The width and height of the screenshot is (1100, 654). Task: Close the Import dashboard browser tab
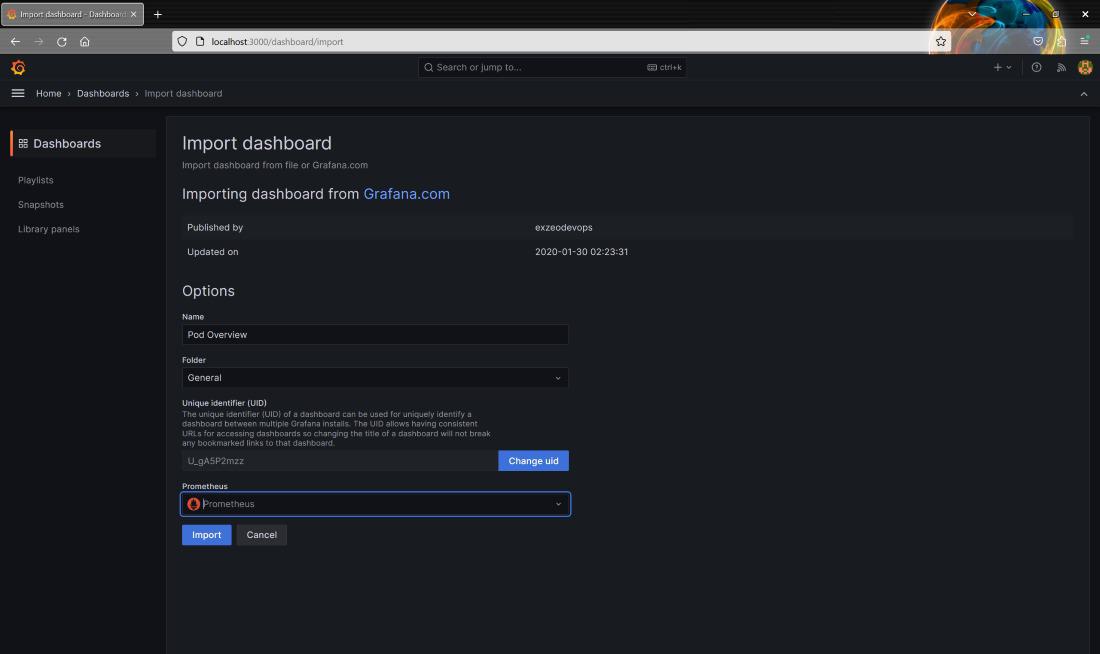click(x=133, y=14)
